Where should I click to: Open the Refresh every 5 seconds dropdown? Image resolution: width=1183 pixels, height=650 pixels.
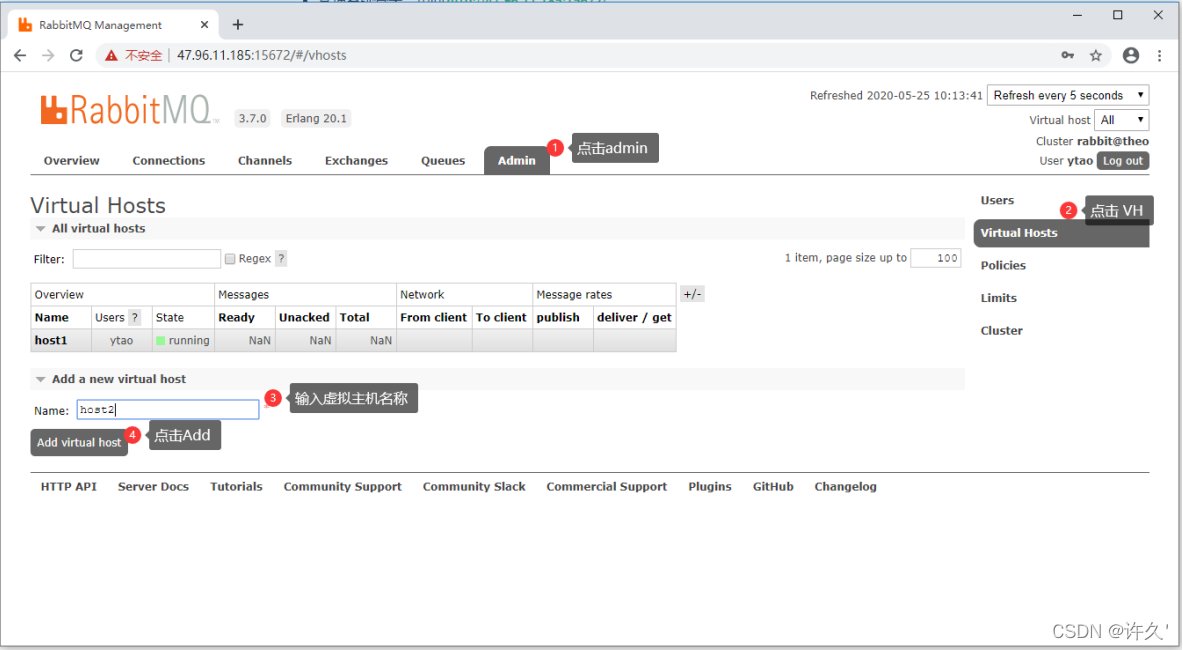coord(1068,95)
